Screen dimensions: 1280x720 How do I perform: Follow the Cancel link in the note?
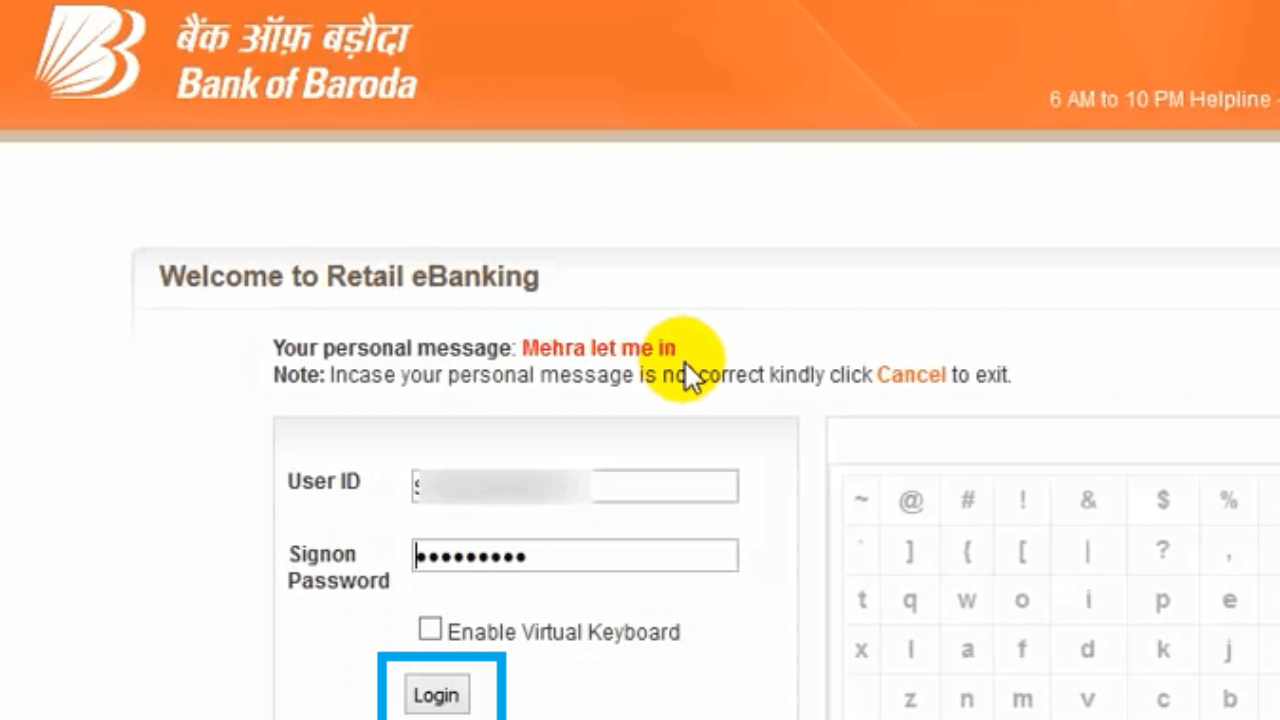click(x=911, y=375)
